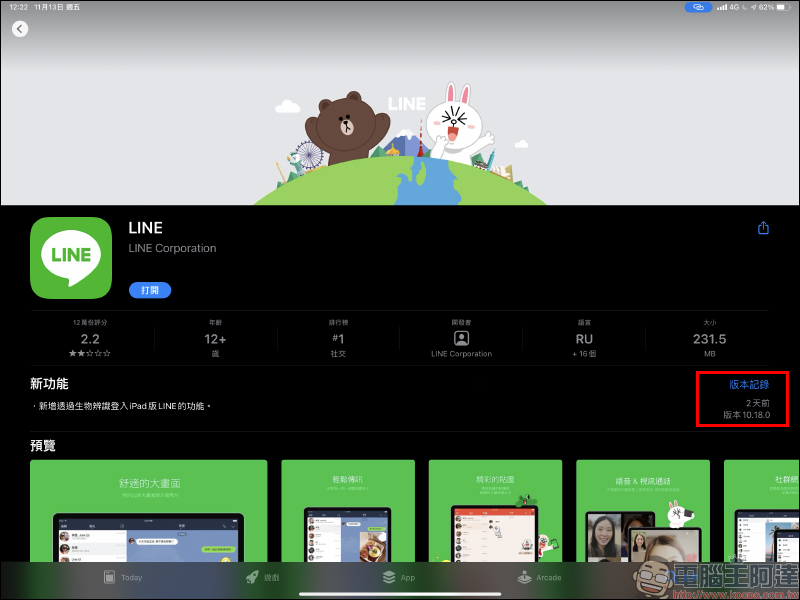Tap the back arrow button

(20, 29)
